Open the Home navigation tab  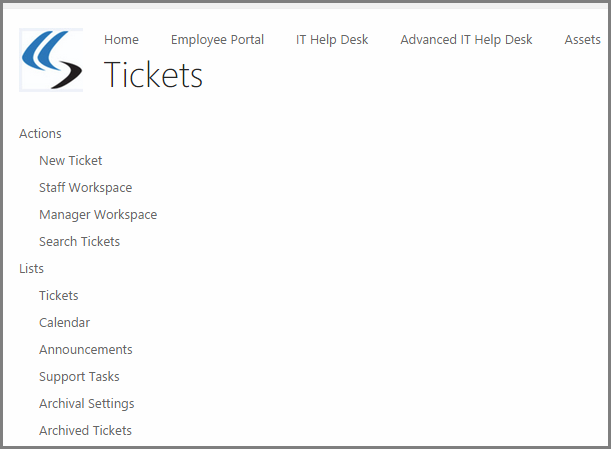click(x=121, y=40)
